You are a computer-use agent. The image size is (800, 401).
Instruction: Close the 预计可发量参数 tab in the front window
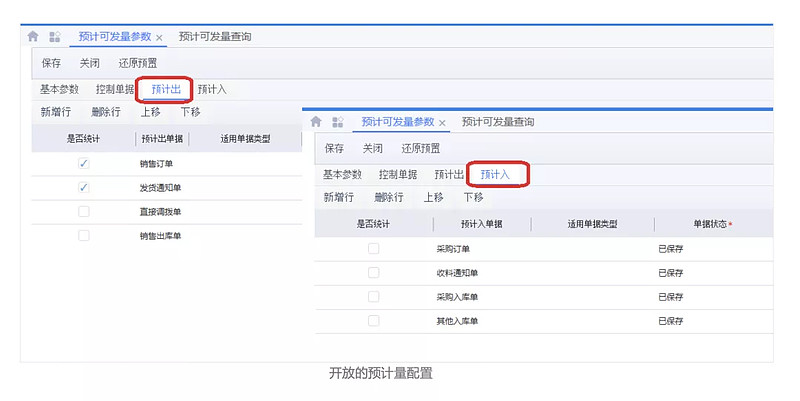pyautogui.click(x=442, y=123)
